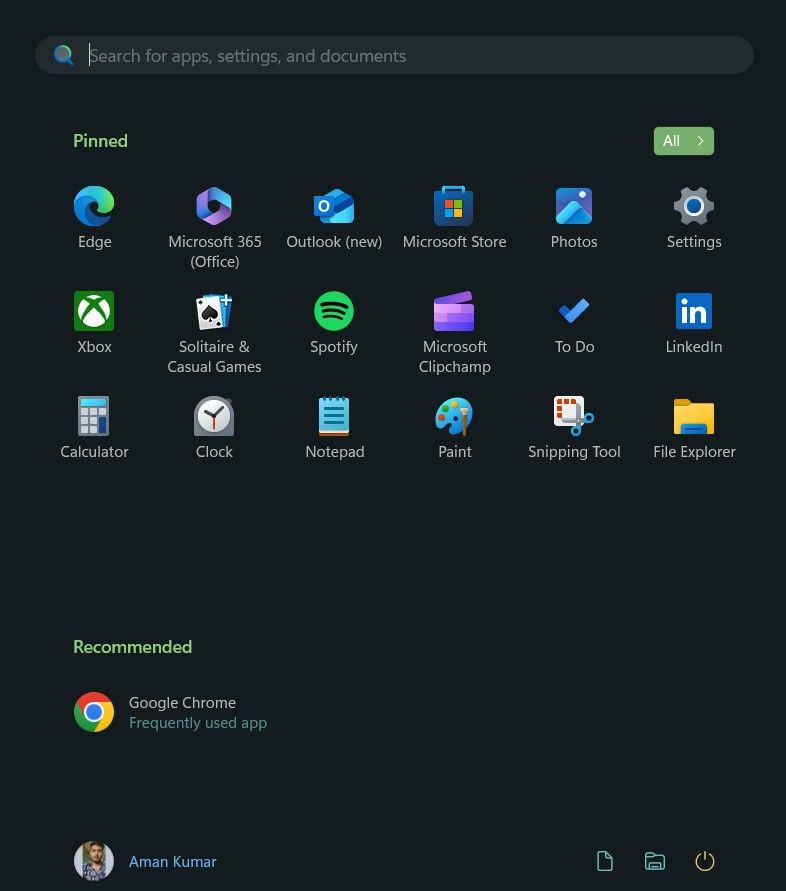Click the Pinned section heading
Image resolution: width=786 pixels, height=891 pixels.
pos(100,141)
